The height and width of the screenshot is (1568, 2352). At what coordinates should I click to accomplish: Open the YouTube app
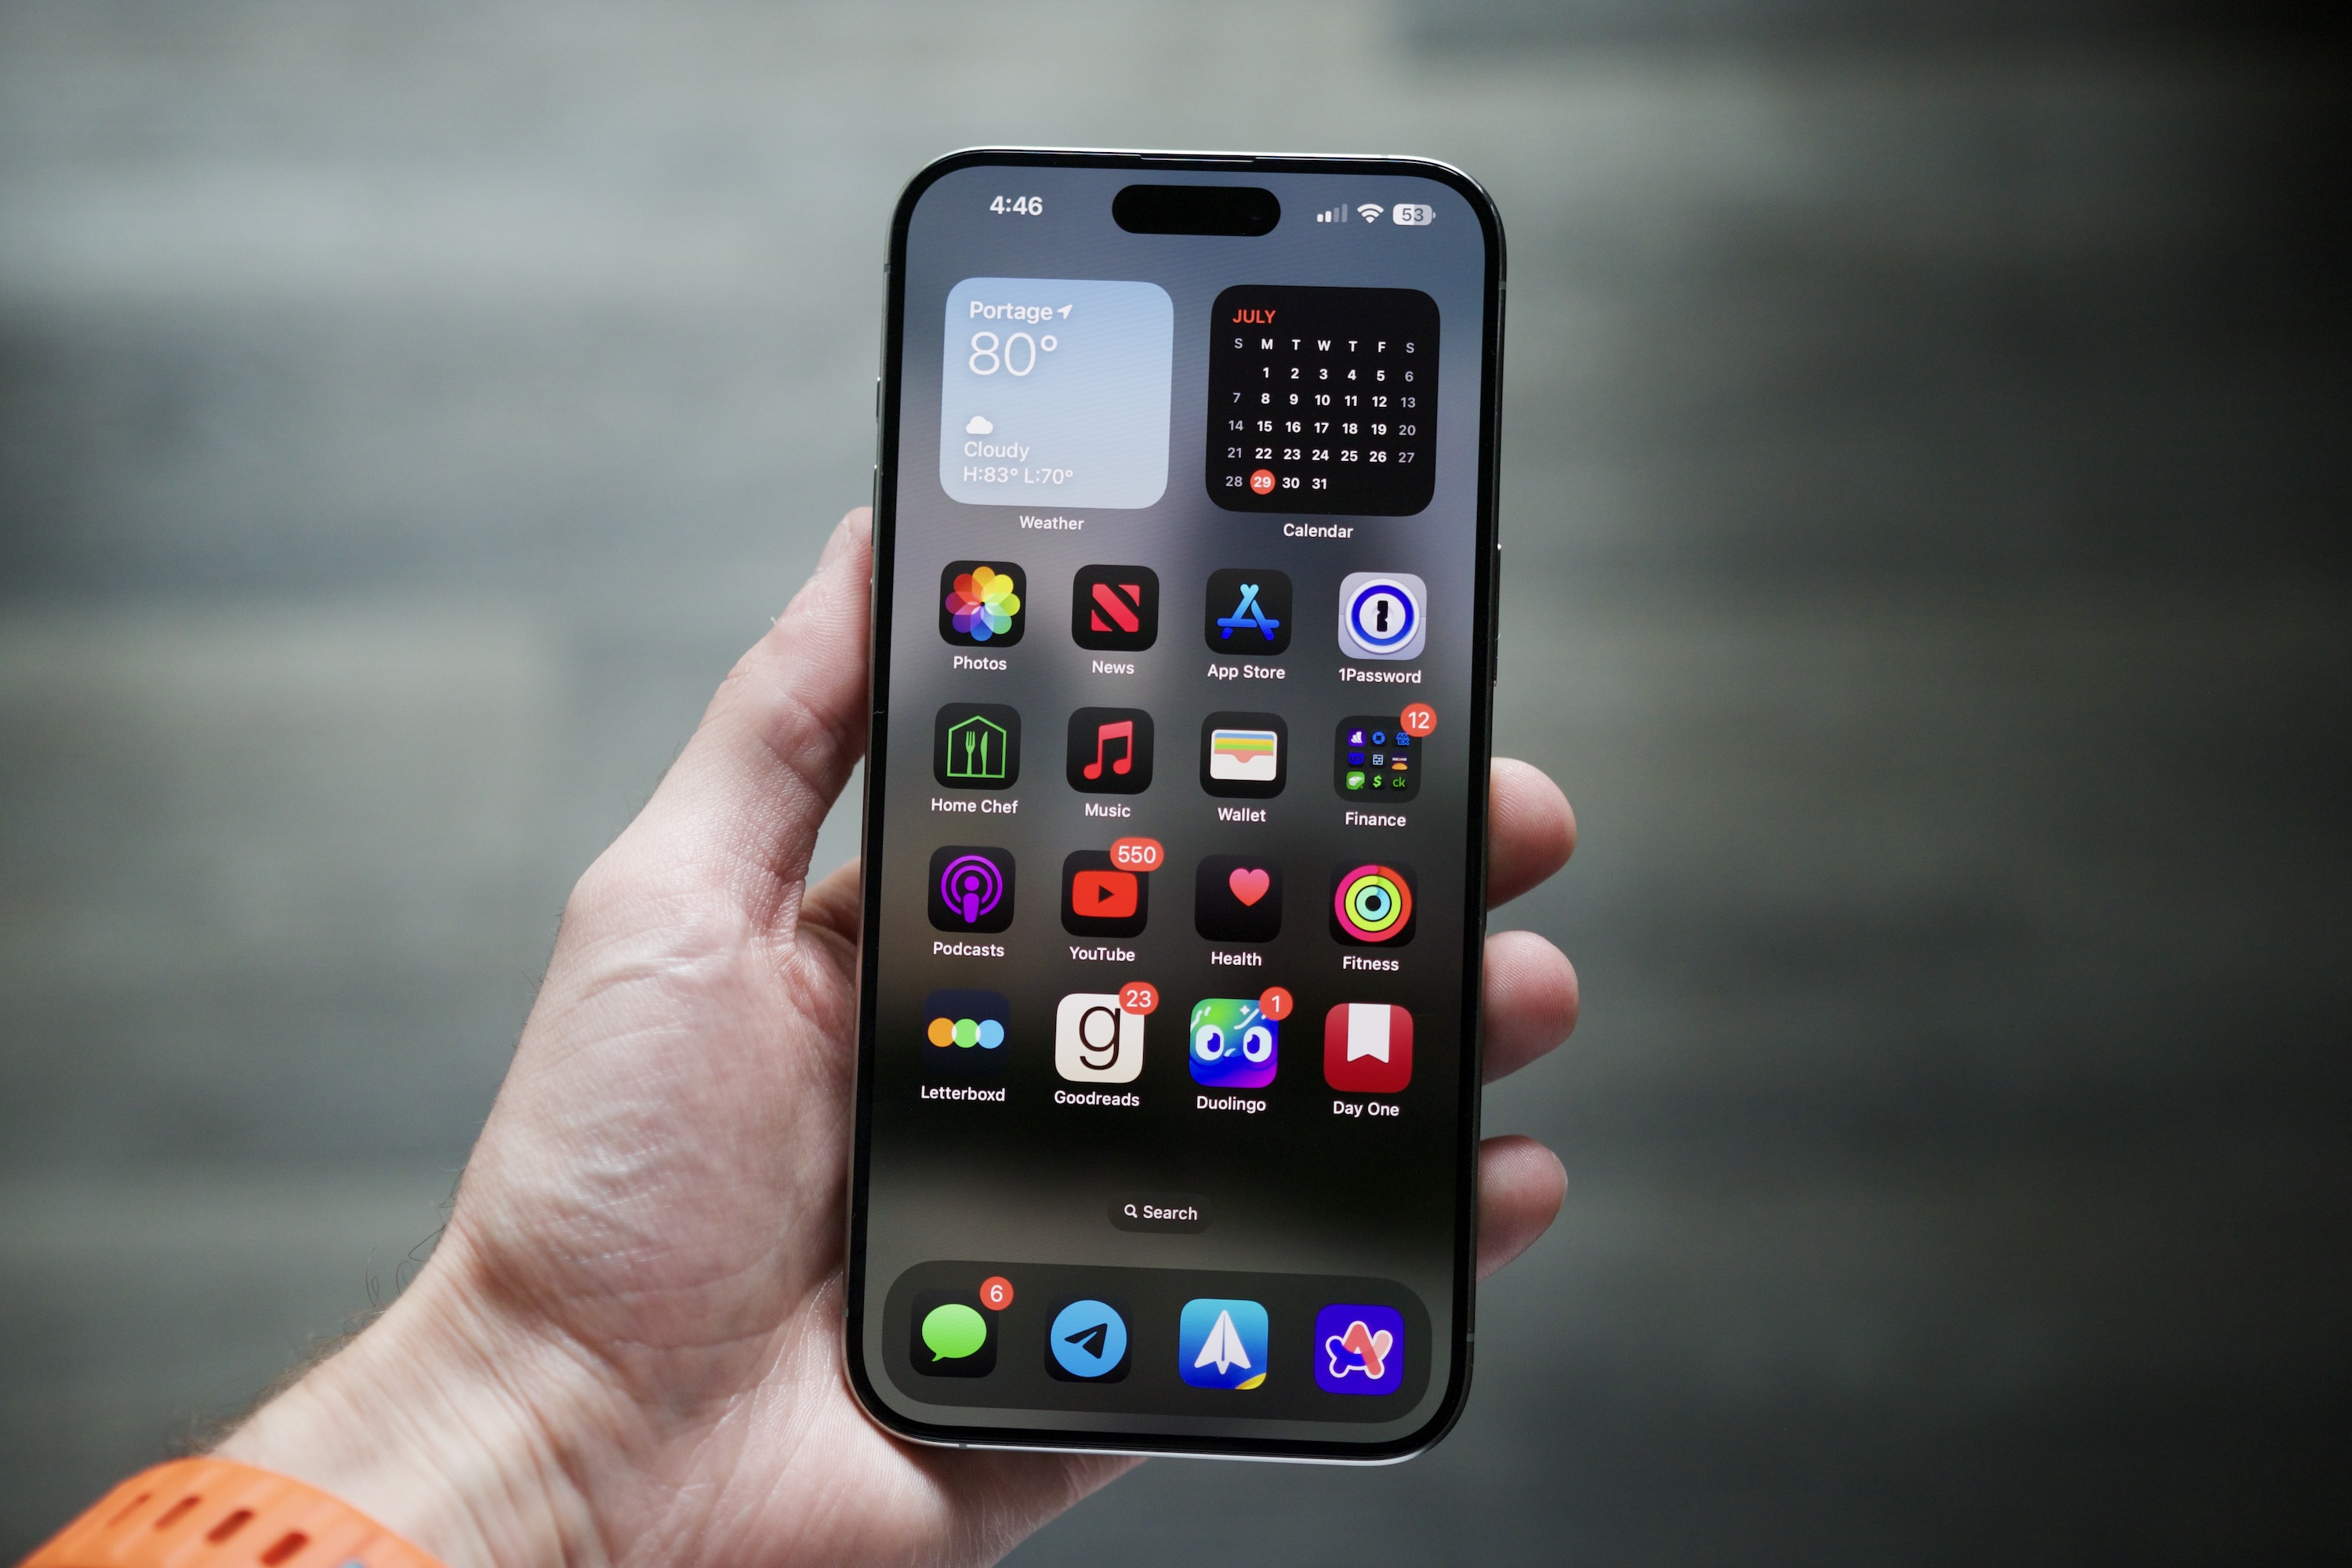click(1102, 902)
